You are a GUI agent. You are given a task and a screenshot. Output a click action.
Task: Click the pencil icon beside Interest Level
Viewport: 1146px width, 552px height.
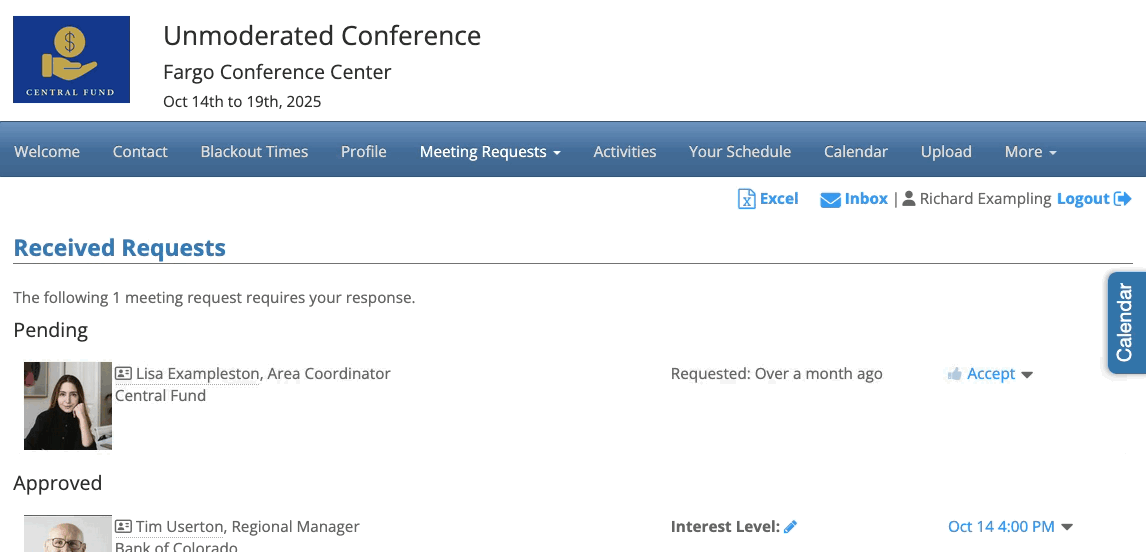790,527
